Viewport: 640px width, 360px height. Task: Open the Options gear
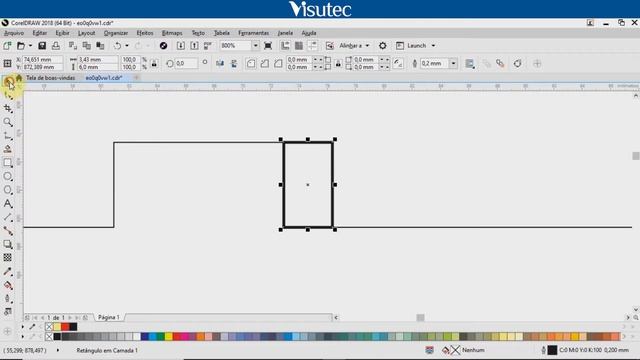coord(382,46)
